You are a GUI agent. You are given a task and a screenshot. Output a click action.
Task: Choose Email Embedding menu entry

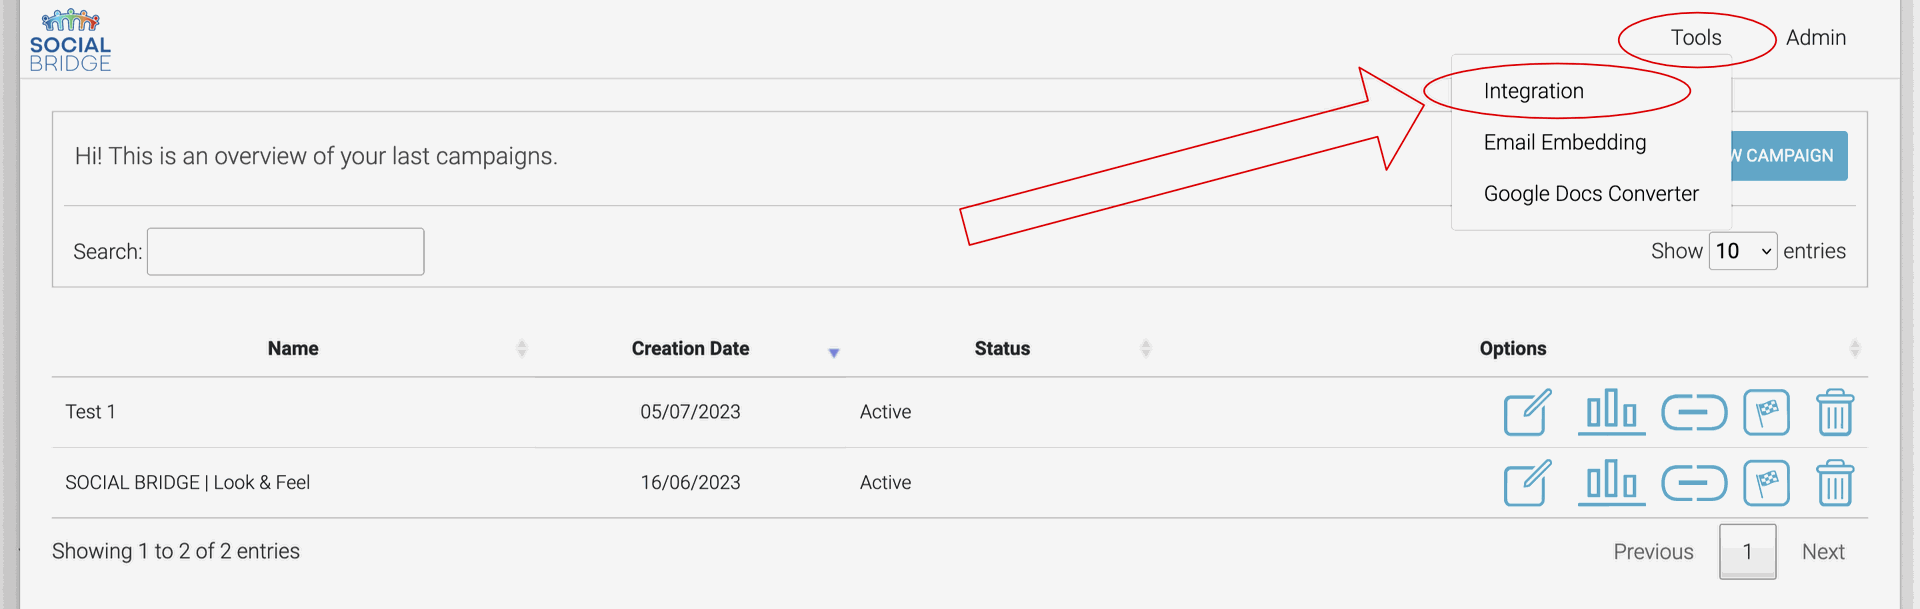point(1564,142)
